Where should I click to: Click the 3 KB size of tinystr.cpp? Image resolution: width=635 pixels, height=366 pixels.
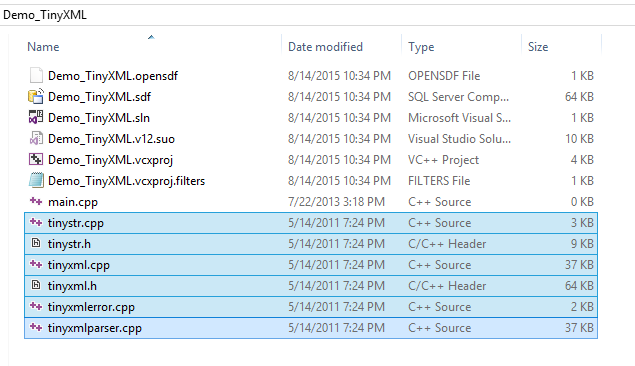pyautogui.click(x=582, y=223)
